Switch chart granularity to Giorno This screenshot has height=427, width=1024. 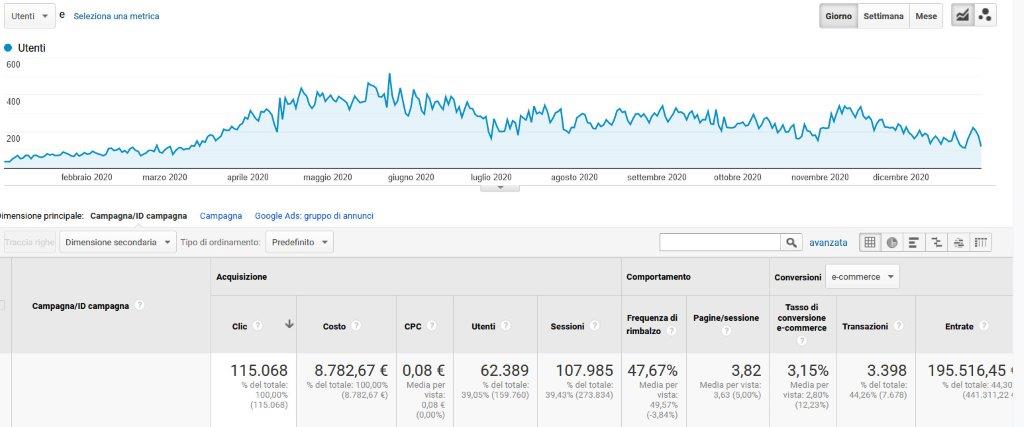[839, 16]
